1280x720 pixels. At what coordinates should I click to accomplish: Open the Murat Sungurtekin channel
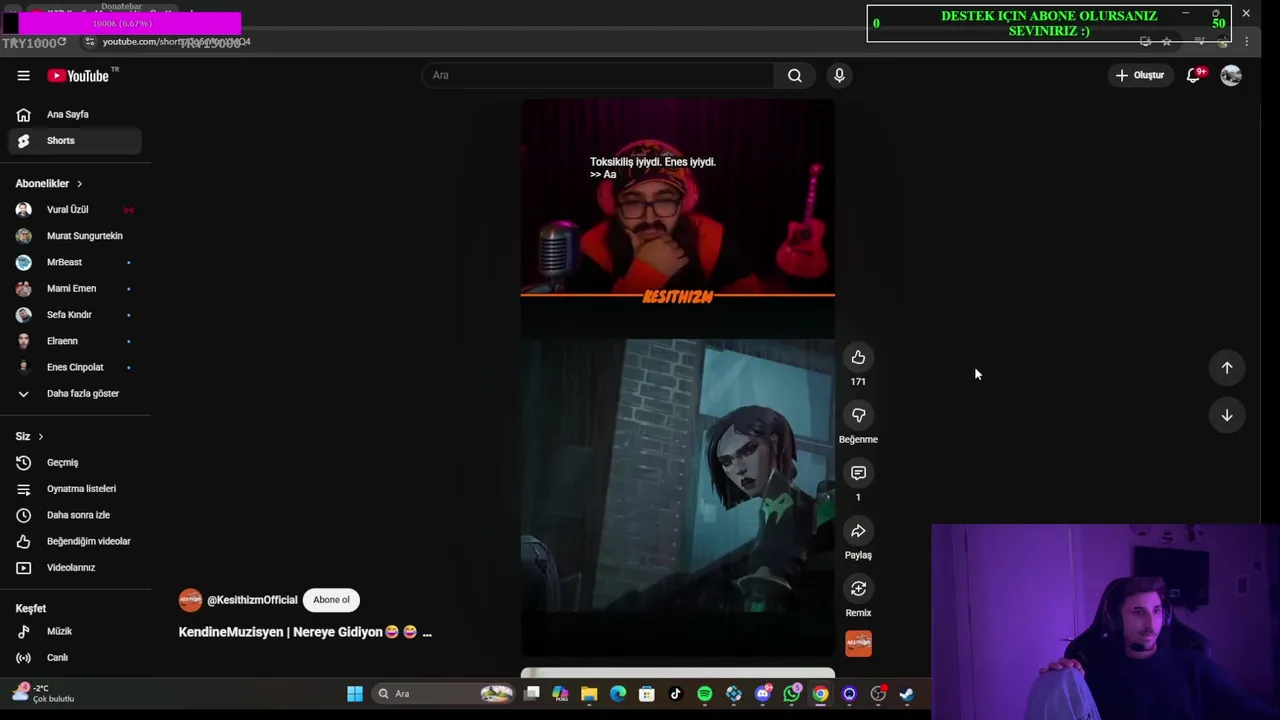pos(75,236)
